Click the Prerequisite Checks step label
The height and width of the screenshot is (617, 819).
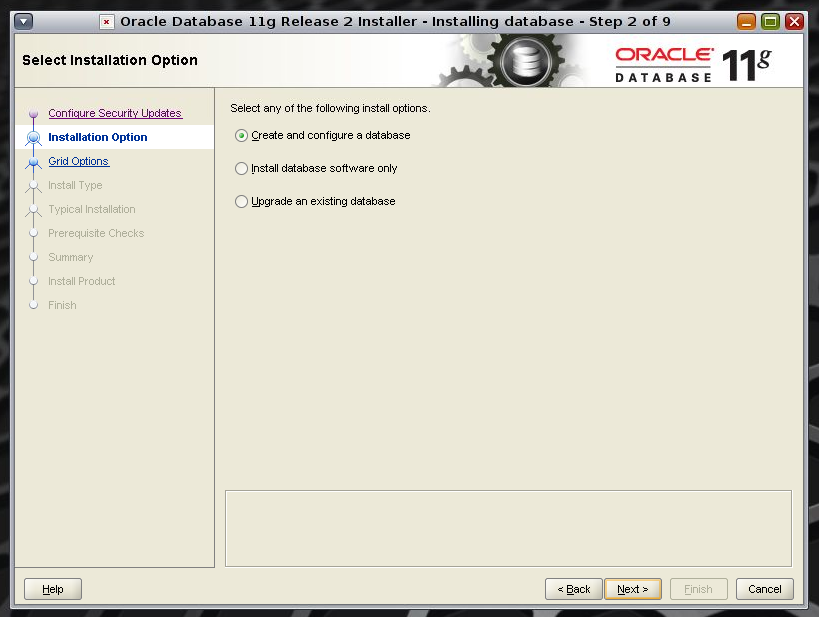click(96, 234)
